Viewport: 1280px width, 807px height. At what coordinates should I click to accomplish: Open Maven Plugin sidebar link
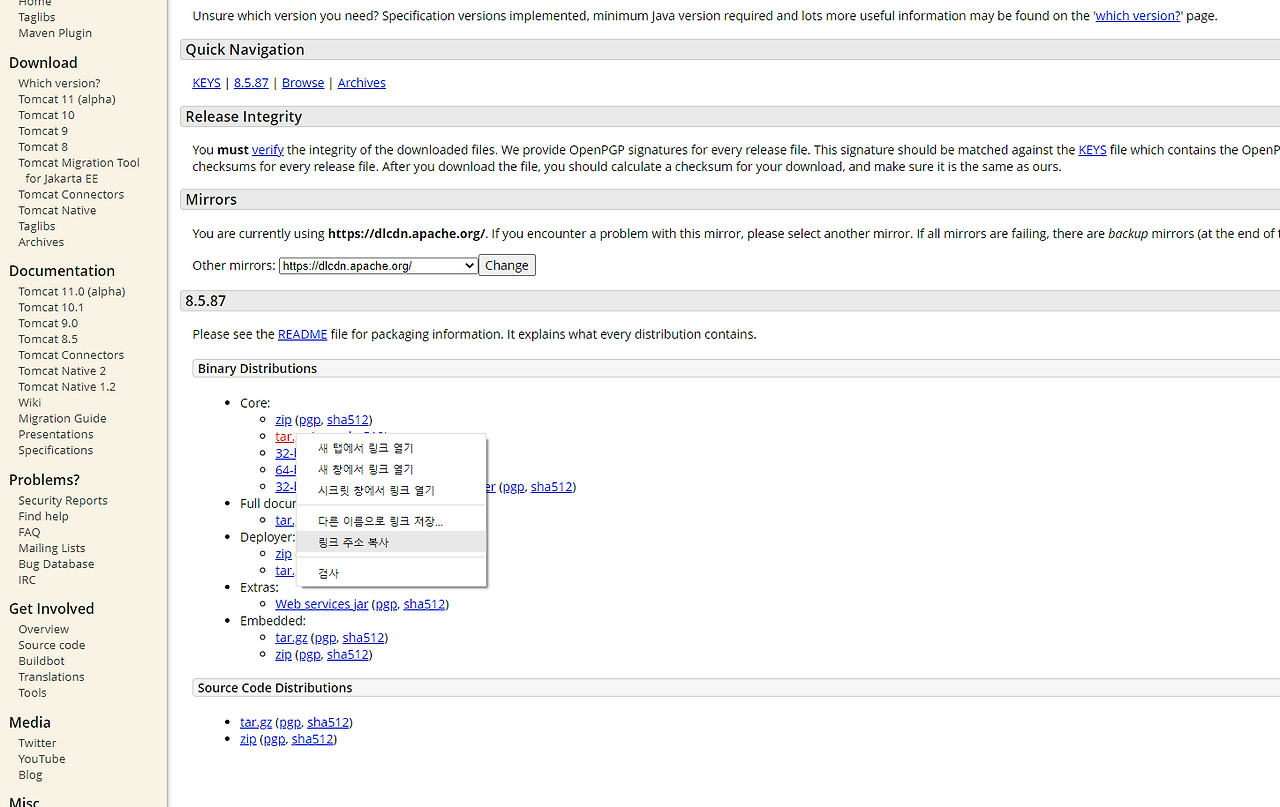coord(55,33)
